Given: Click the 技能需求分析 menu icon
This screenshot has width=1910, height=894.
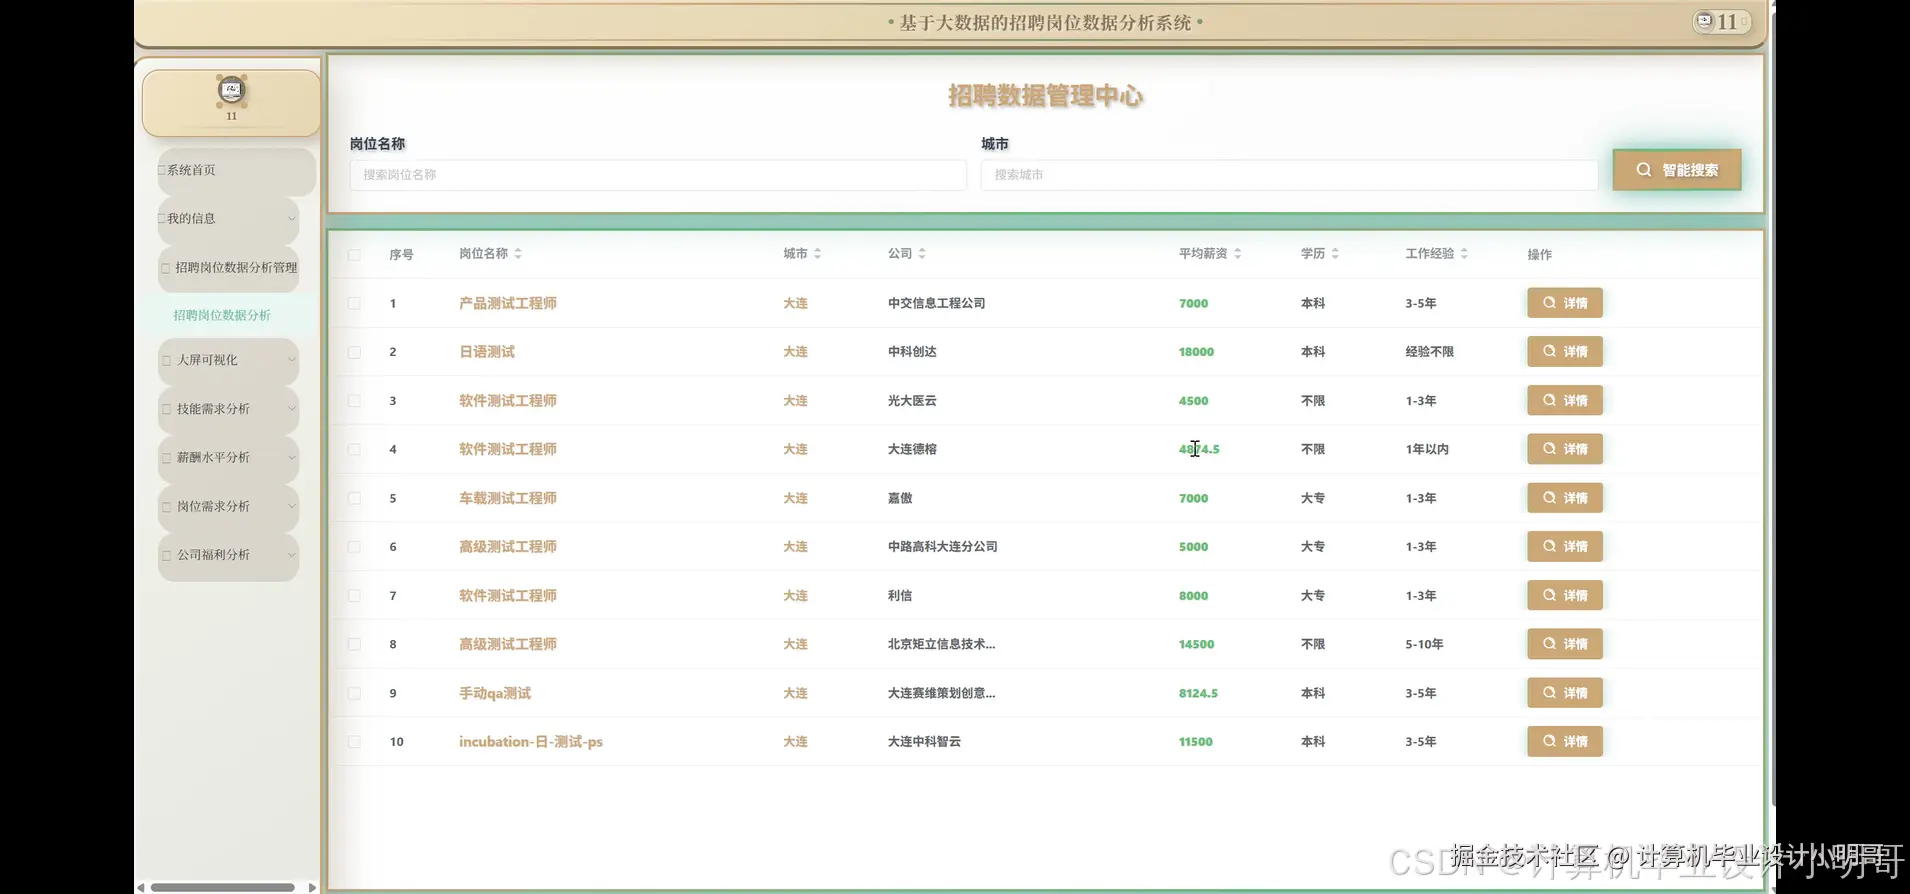Looking at the screenshot, I should pos(167,409).
